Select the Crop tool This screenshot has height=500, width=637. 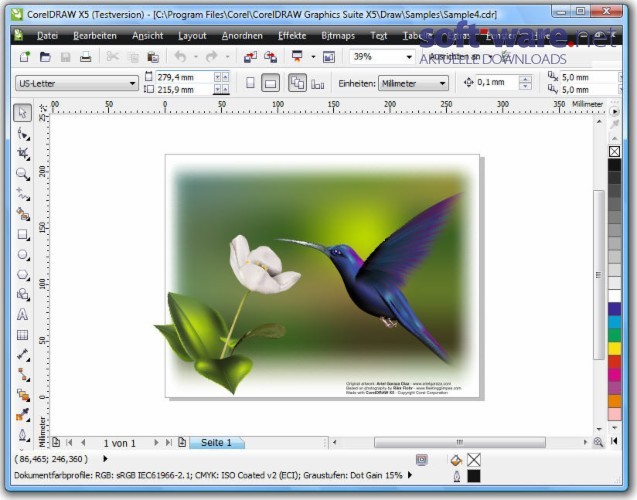[x=23, y=154]
